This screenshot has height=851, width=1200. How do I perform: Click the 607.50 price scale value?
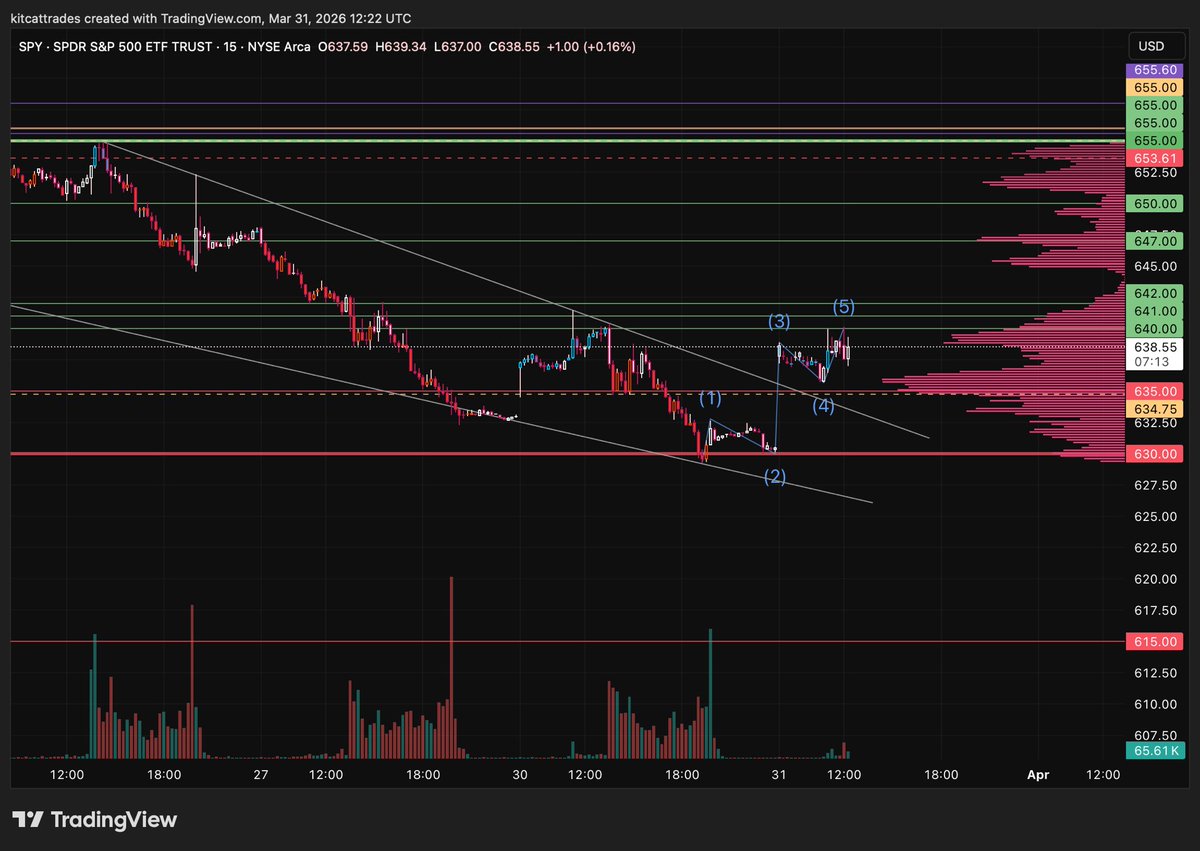click(x=1154, y=735)
